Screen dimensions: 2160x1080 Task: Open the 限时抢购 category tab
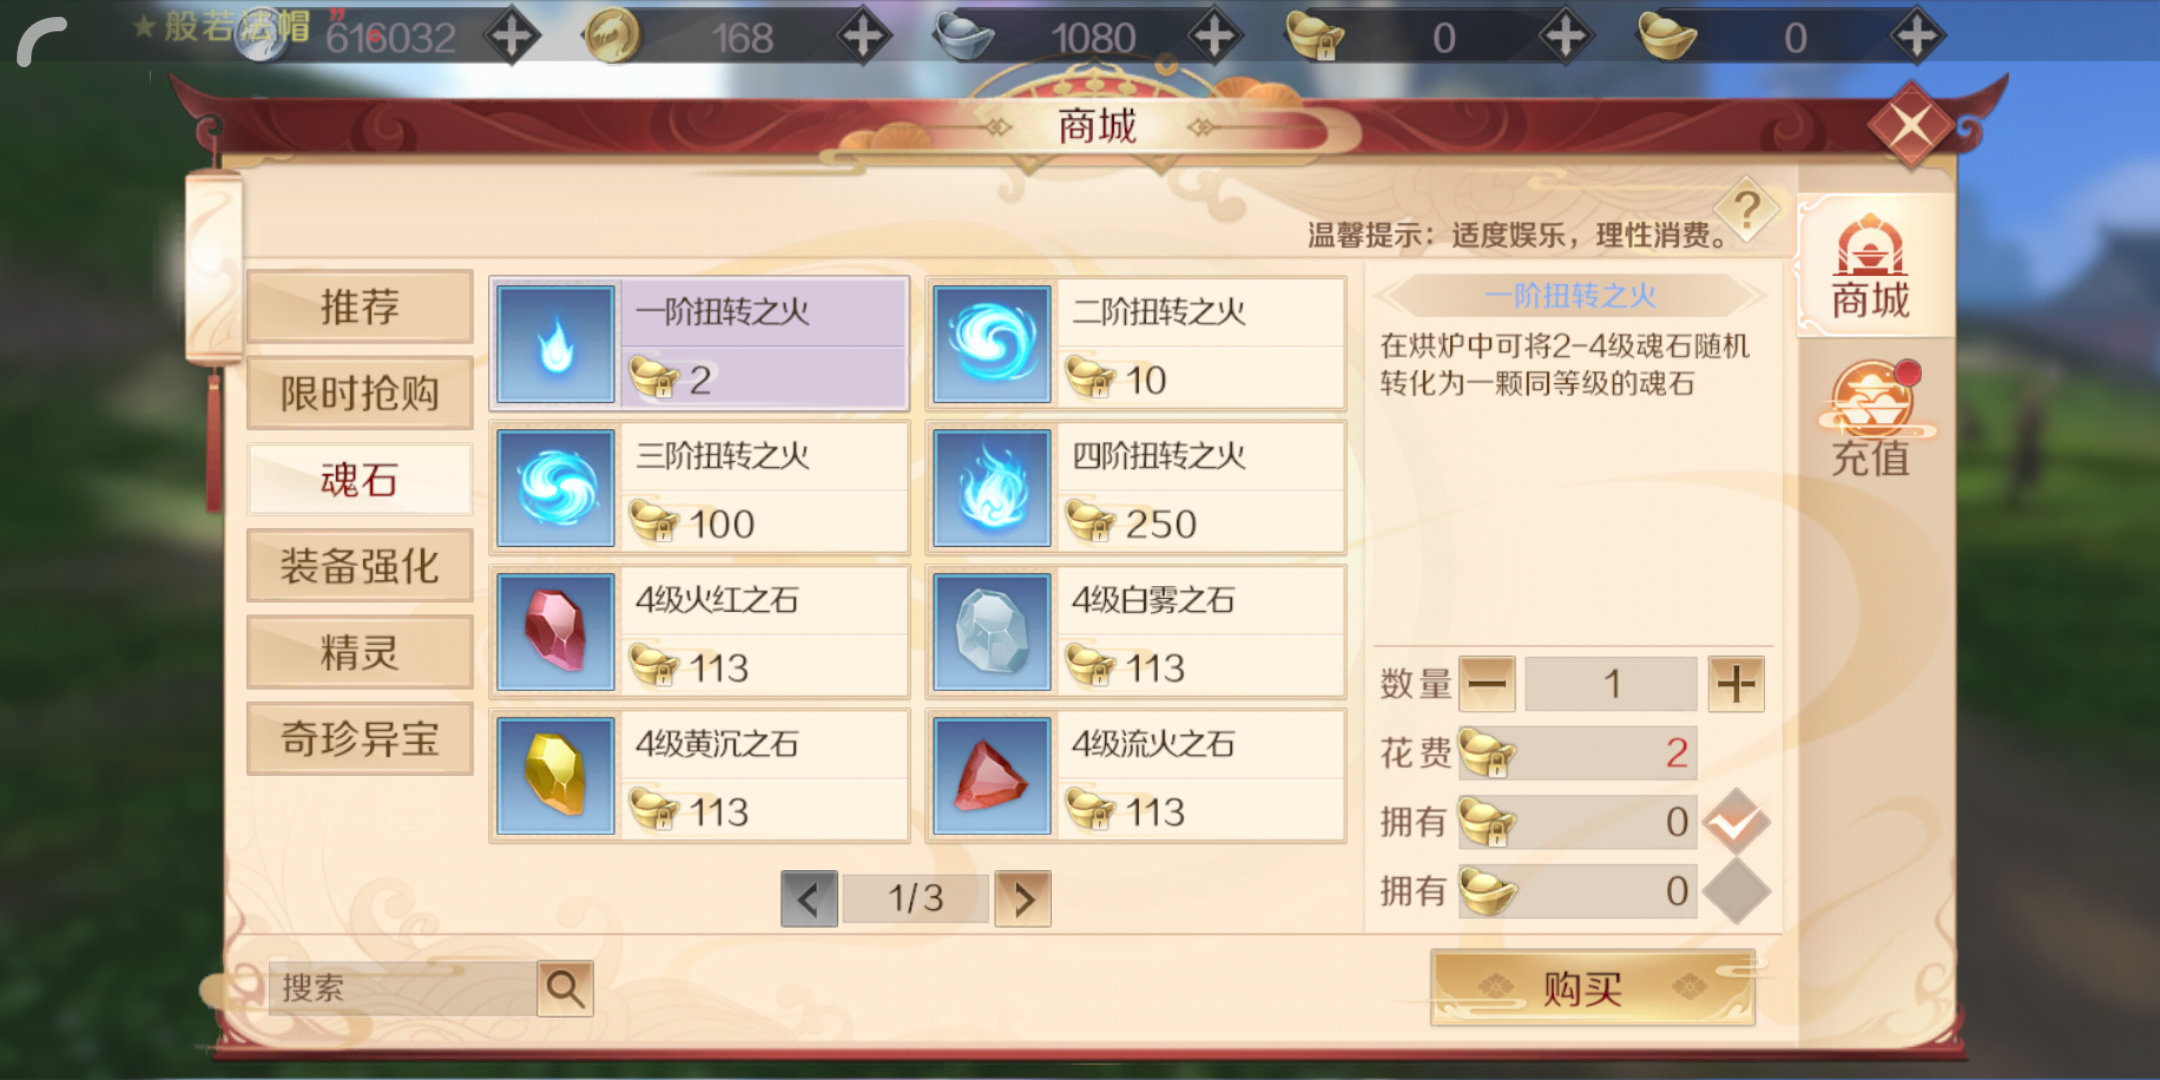[x=360, y=393]
